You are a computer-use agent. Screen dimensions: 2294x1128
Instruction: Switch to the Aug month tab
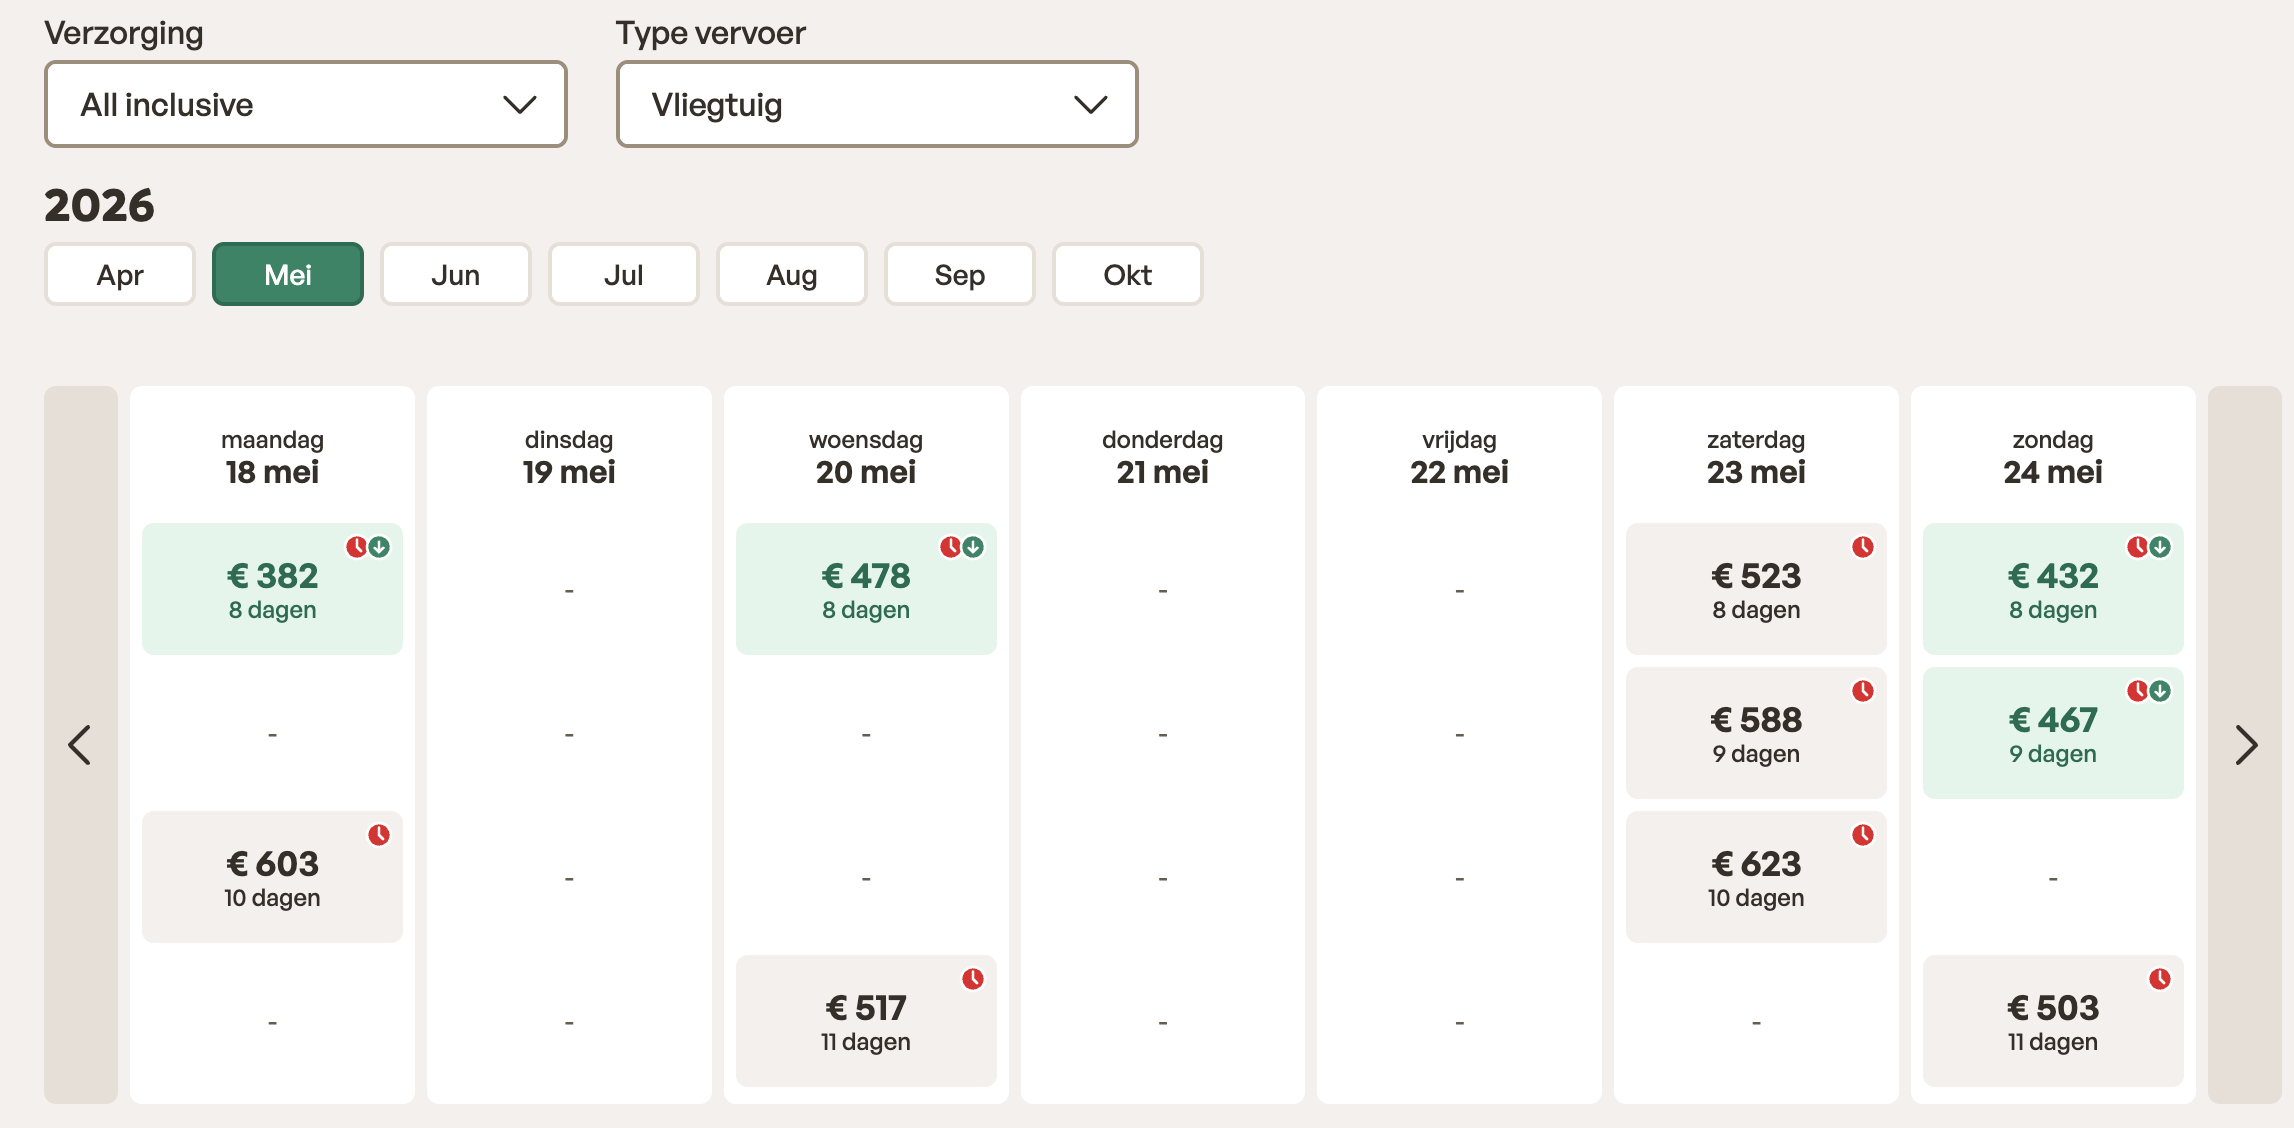click(x=791, y=275)
